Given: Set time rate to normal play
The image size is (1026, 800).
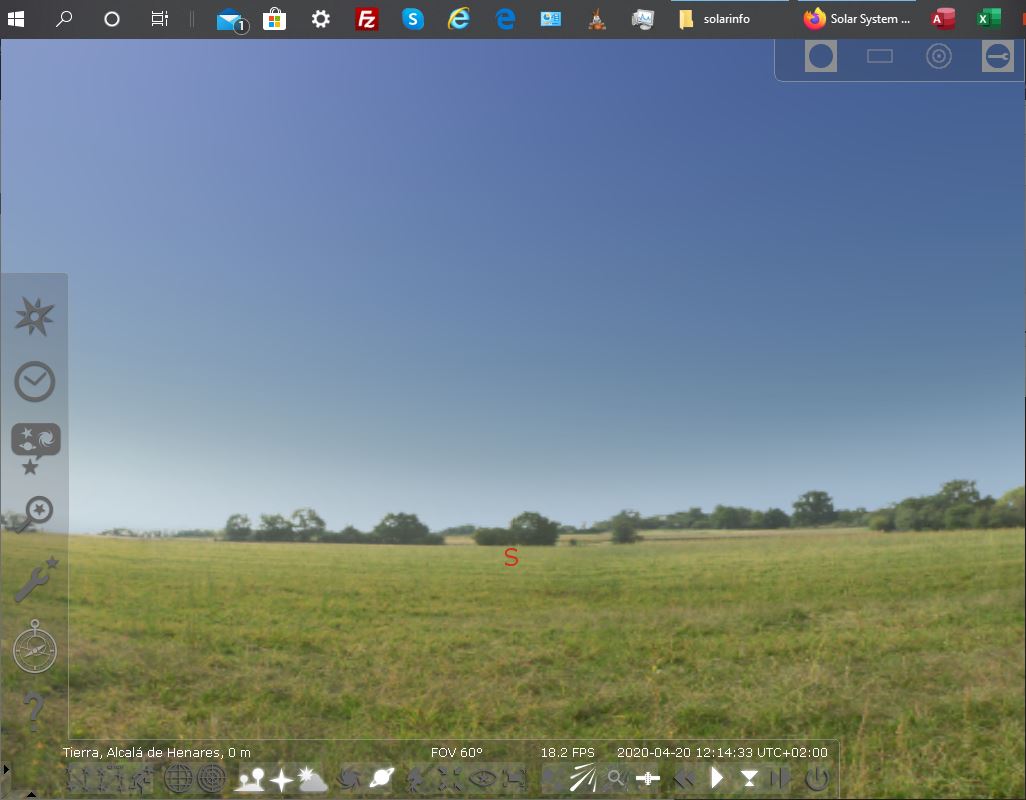Looking at the screenshot, I should pos(716,778).
